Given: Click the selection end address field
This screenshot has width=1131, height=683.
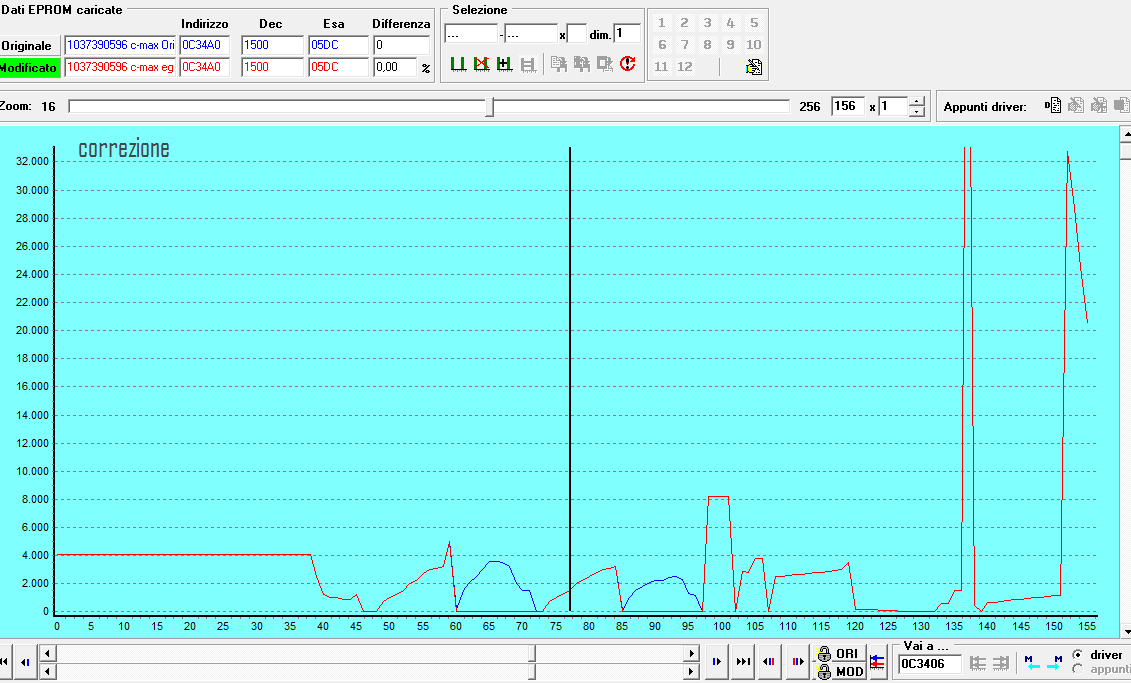Looking at the screenshot, I should 531,33.
